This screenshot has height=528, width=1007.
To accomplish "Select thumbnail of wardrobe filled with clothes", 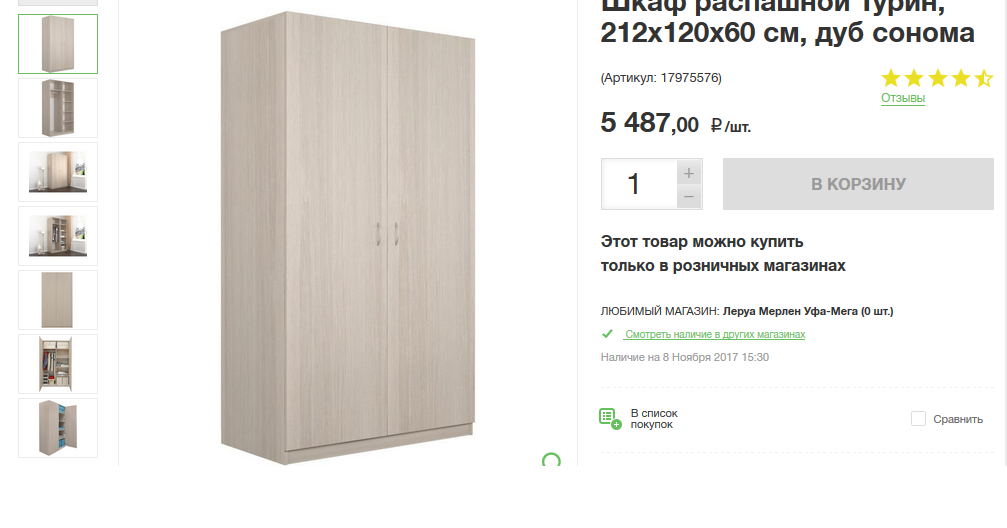I will pos(58,364).
